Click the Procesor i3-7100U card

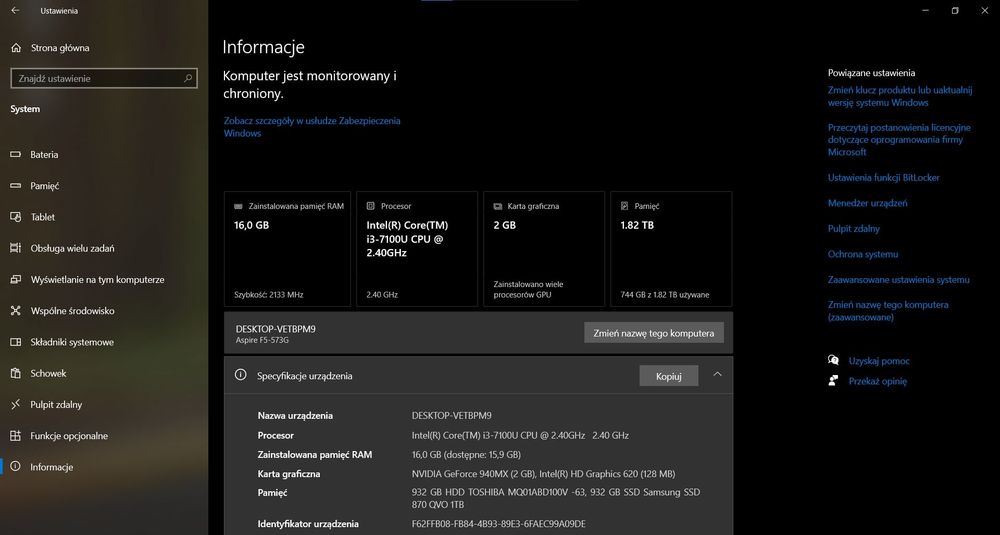click(x=417, y=249)
